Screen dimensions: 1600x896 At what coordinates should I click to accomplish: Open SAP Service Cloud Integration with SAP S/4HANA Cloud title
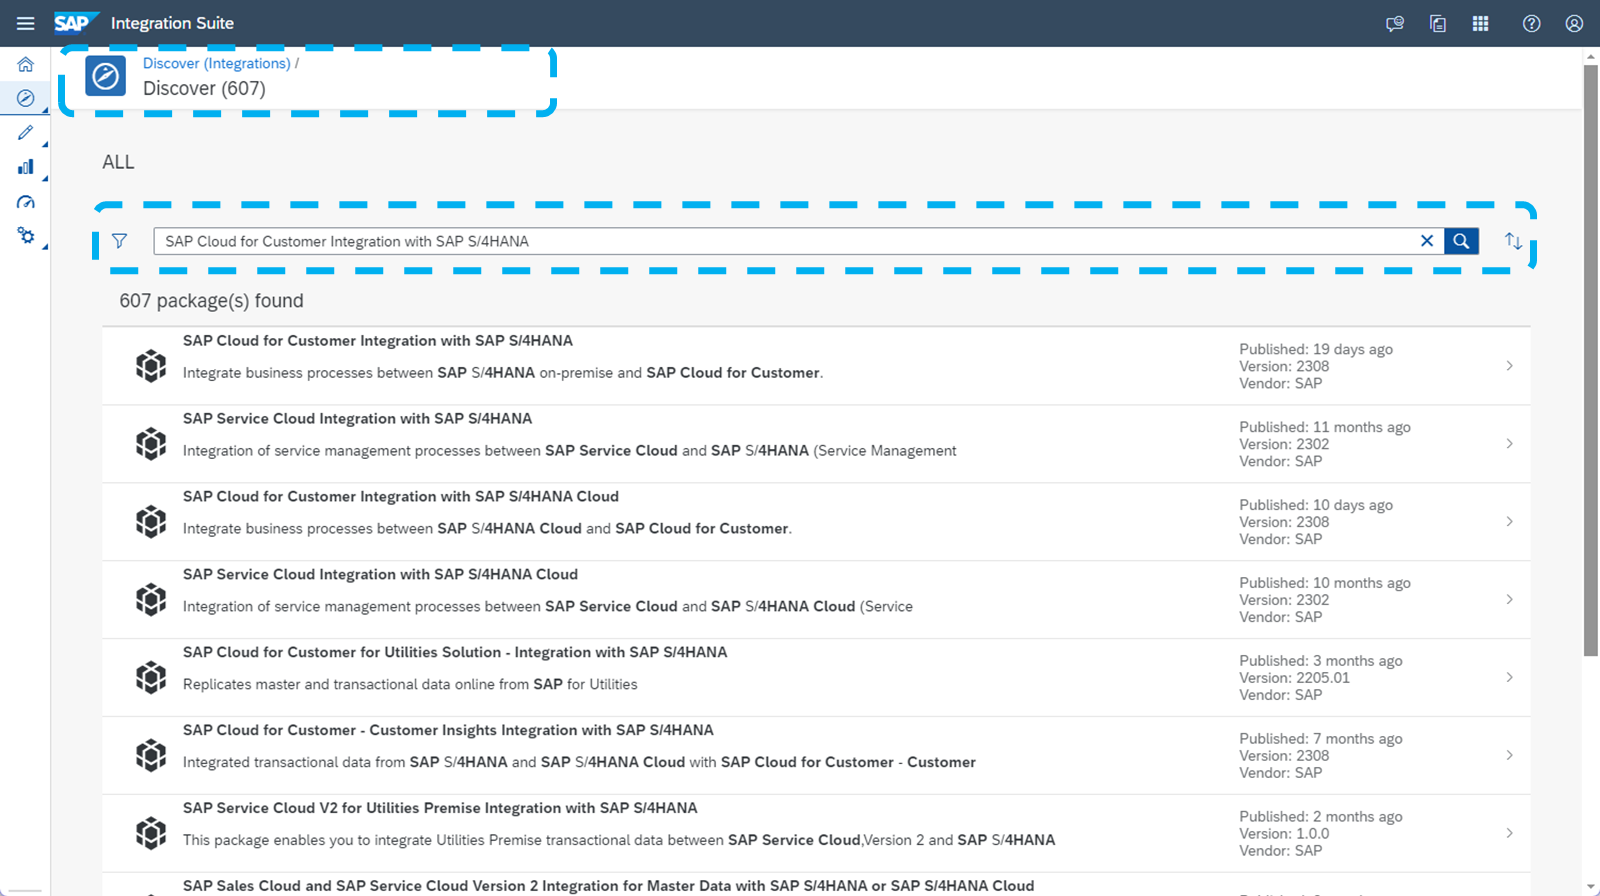(x=381, y=575)
